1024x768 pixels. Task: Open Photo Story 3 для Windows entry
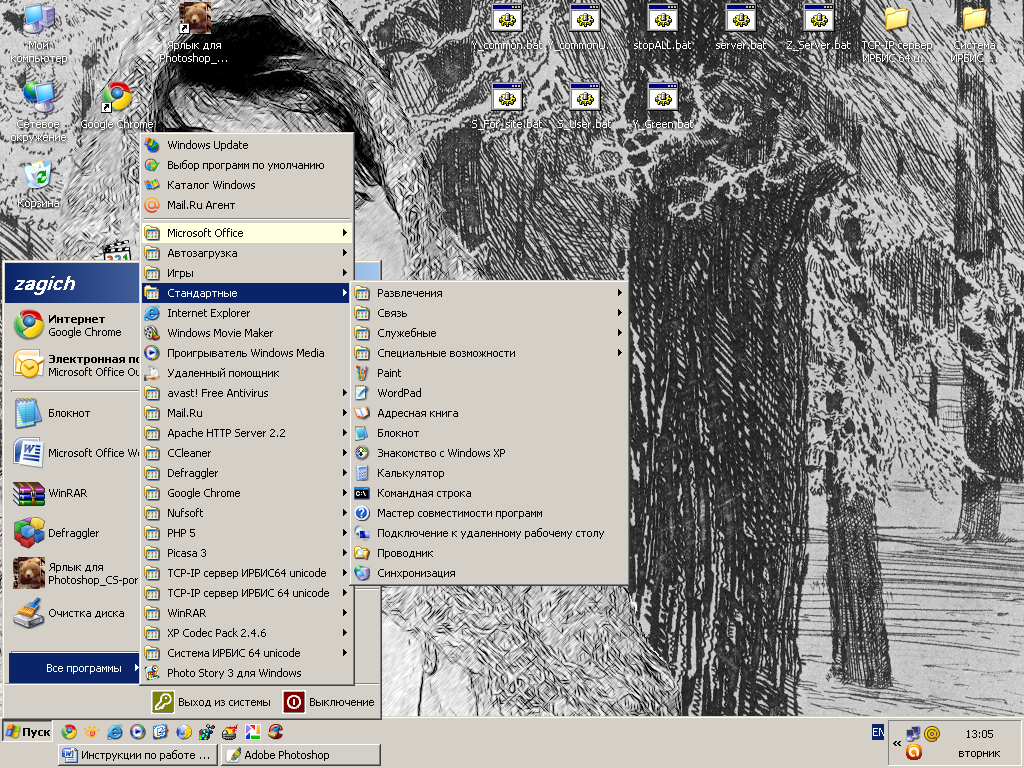[247, 673]
